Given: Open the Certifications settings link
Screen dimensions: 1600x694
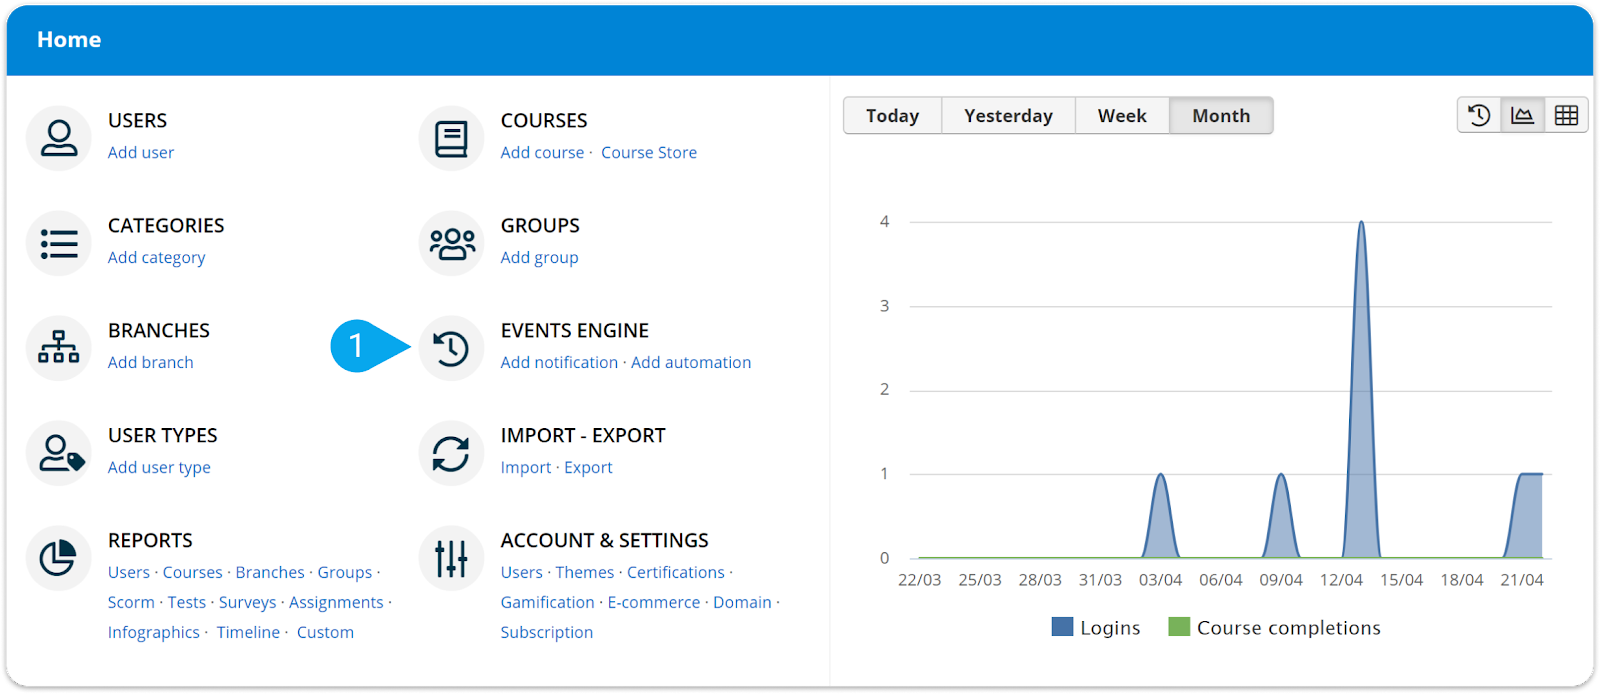Looking at the screenshot, I should (676, 572).
